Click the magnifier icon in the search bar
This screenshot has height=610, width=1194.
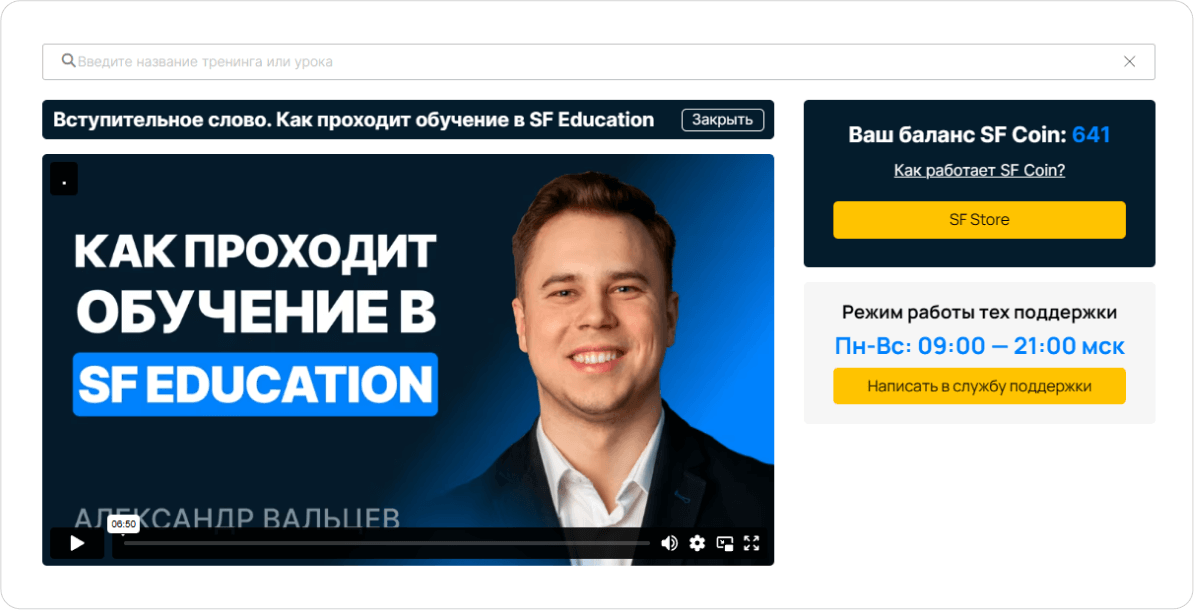pos(69,61)
